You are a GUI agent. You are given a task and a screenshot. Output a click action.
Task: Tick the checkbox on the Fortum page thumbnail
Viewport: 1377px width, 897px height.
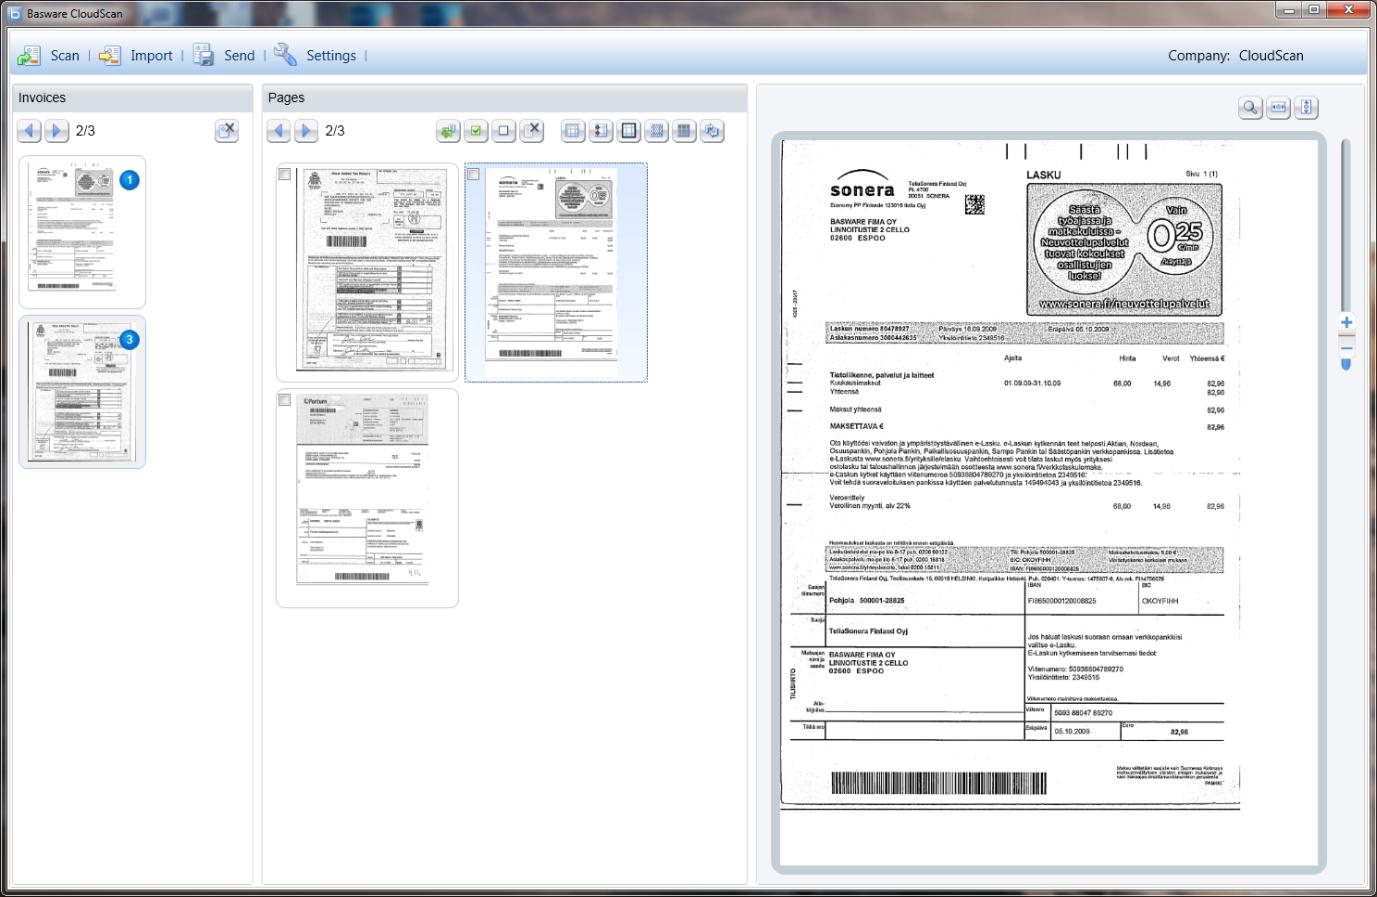pos(285,400)
